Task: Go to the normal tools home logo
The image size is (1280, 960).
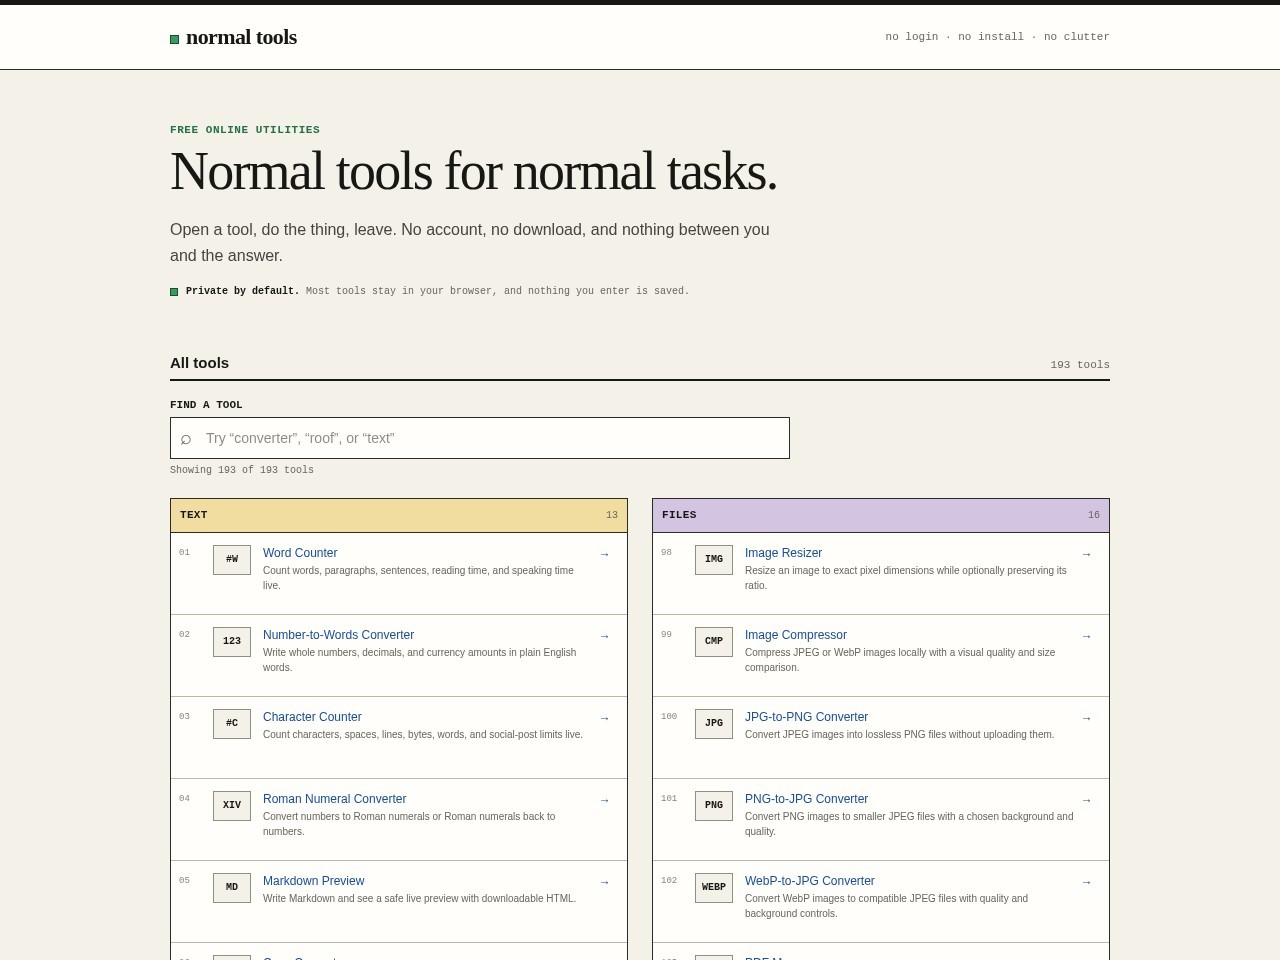Action: click(233, 37)
